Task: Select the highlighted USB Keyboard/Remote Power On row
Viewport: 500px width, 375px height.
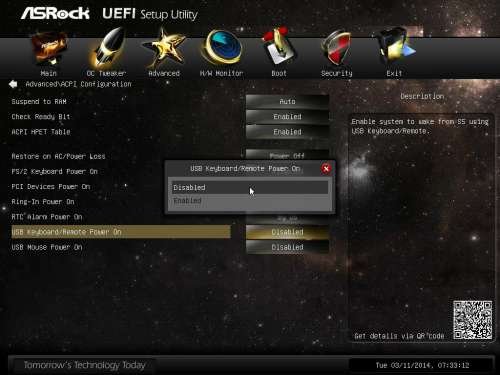Action: [121, 232]
